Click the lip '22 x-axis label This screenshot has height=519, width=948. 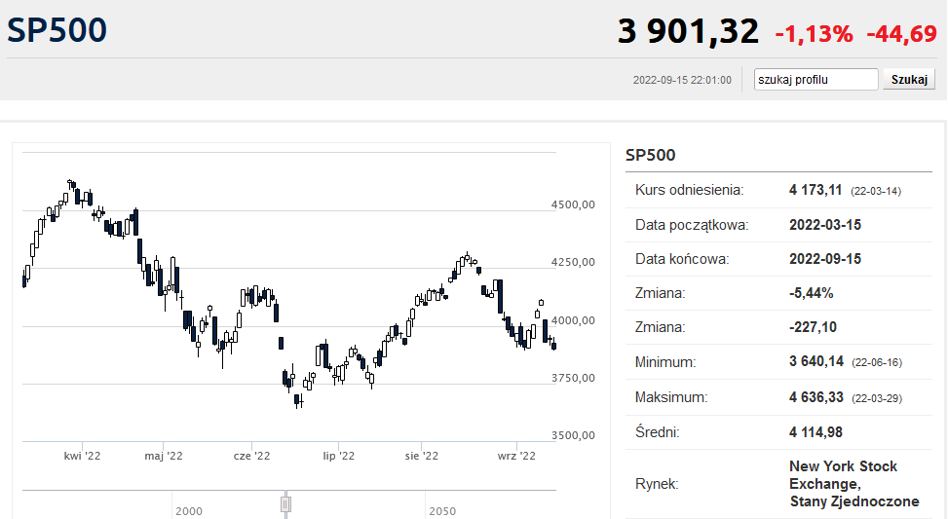pos(339,455)
